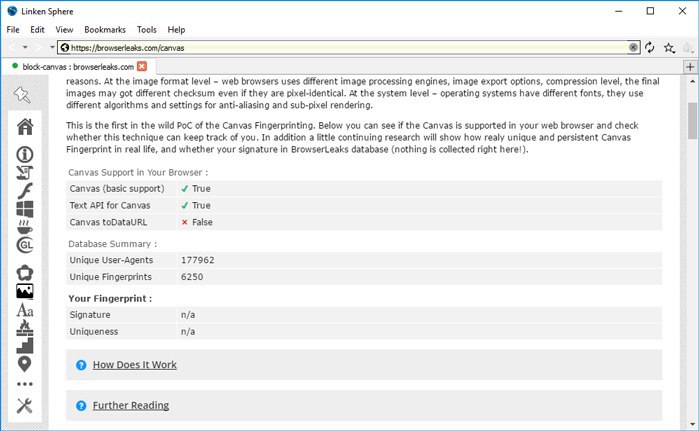Close the block-canvas tab
Viewport: 699px width, 431px height.
pos(142,66)
